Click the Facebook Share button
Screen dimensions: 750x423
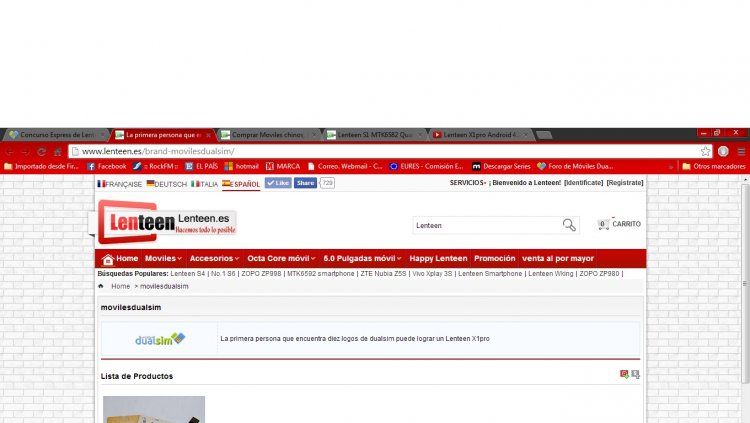[305, 183]
